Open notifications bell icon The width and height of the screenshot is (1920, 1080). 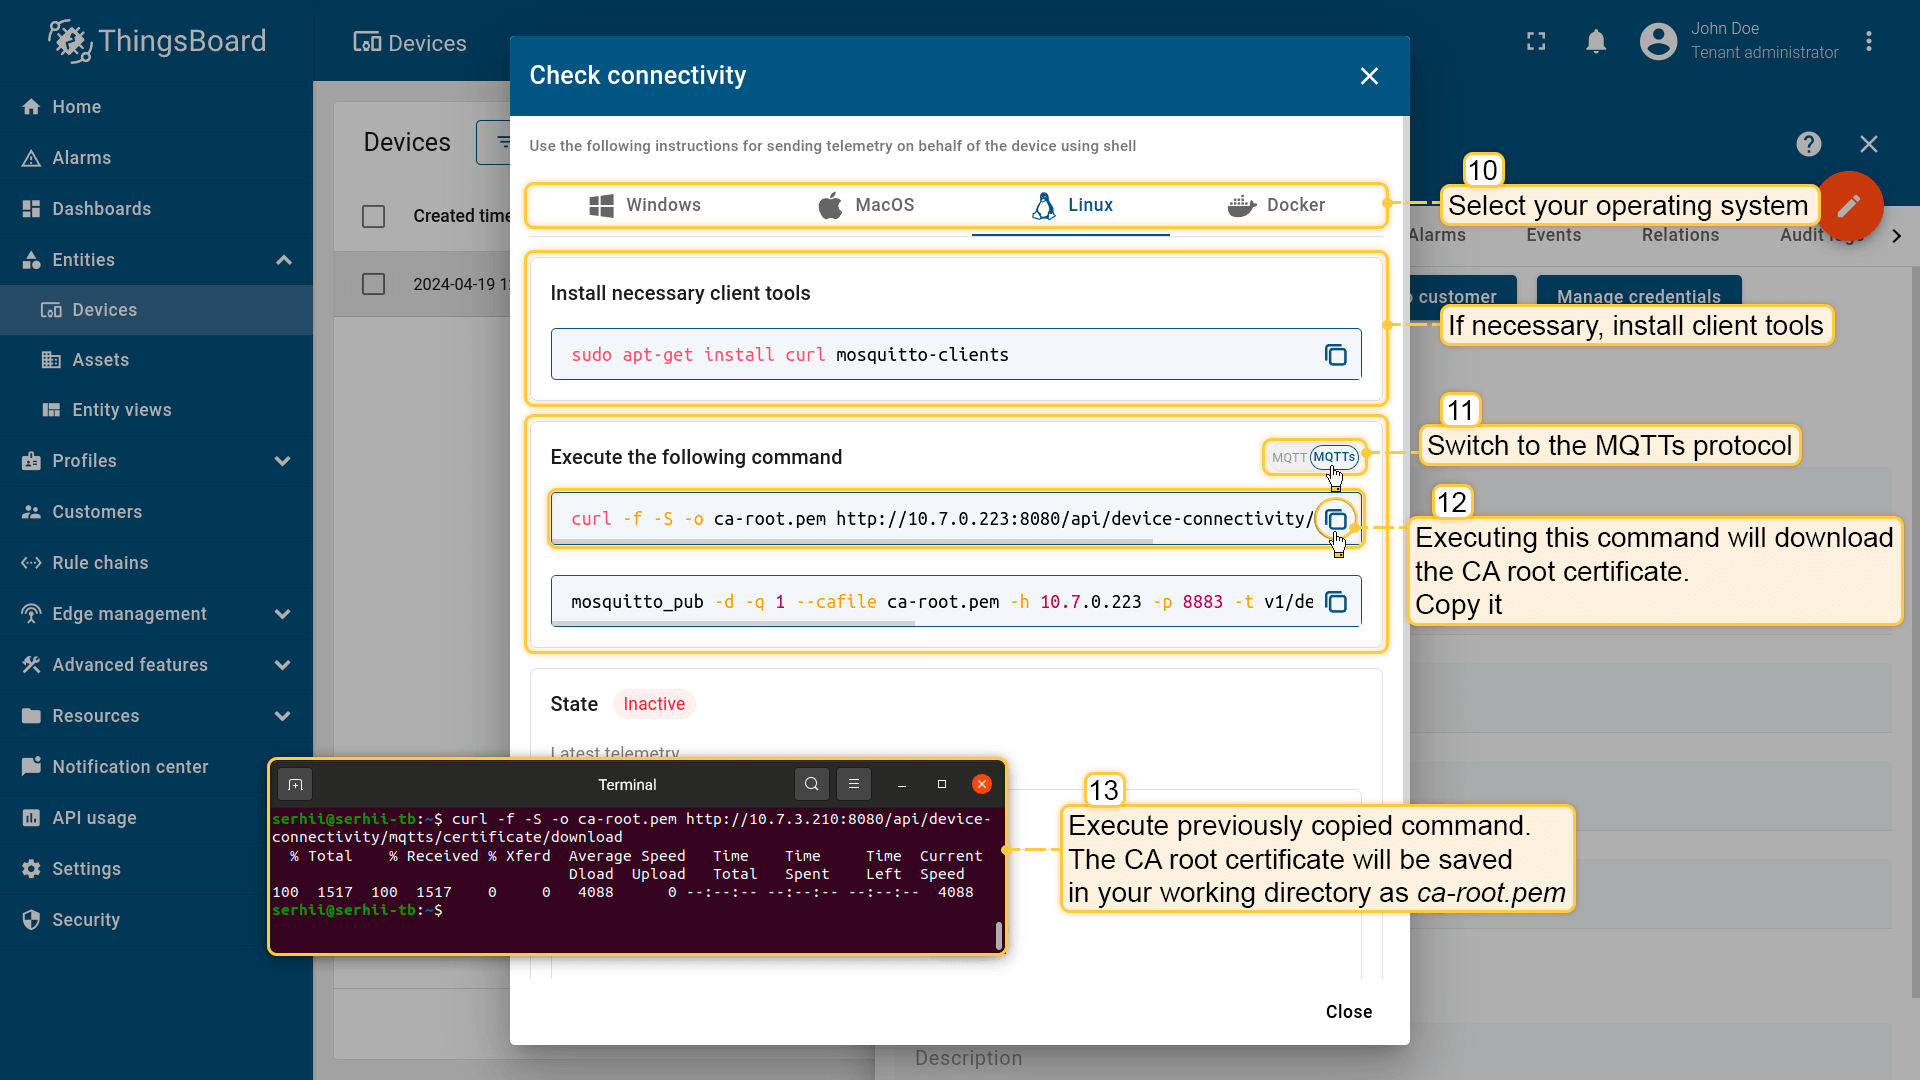[1596, 42]
